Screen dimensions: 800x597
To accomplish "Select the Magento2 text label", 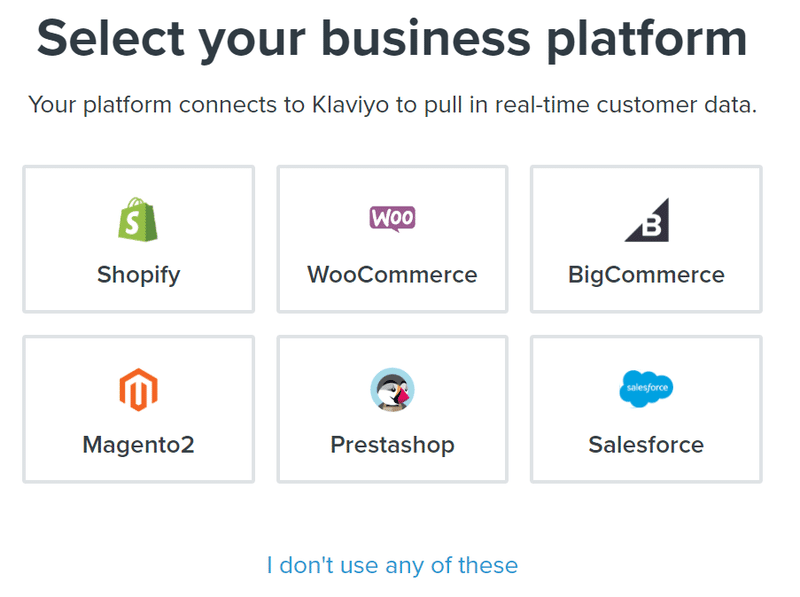I will pos(138,445).
